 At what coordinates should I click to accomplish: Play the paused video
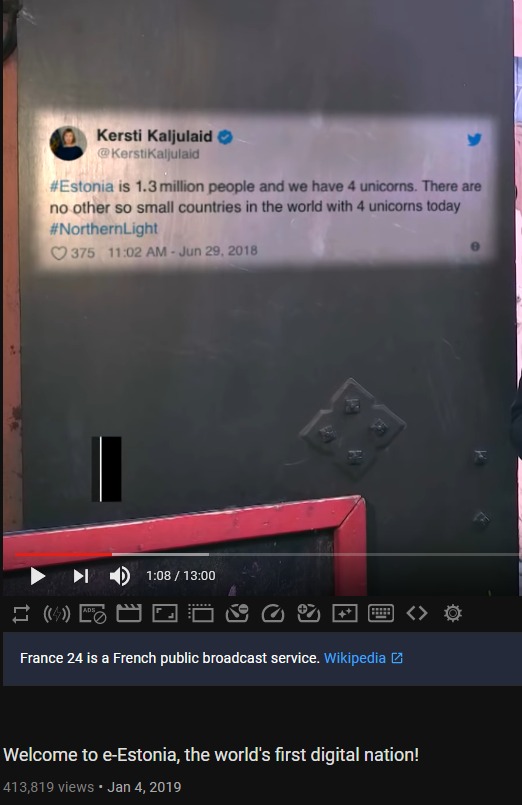point(37,576)
